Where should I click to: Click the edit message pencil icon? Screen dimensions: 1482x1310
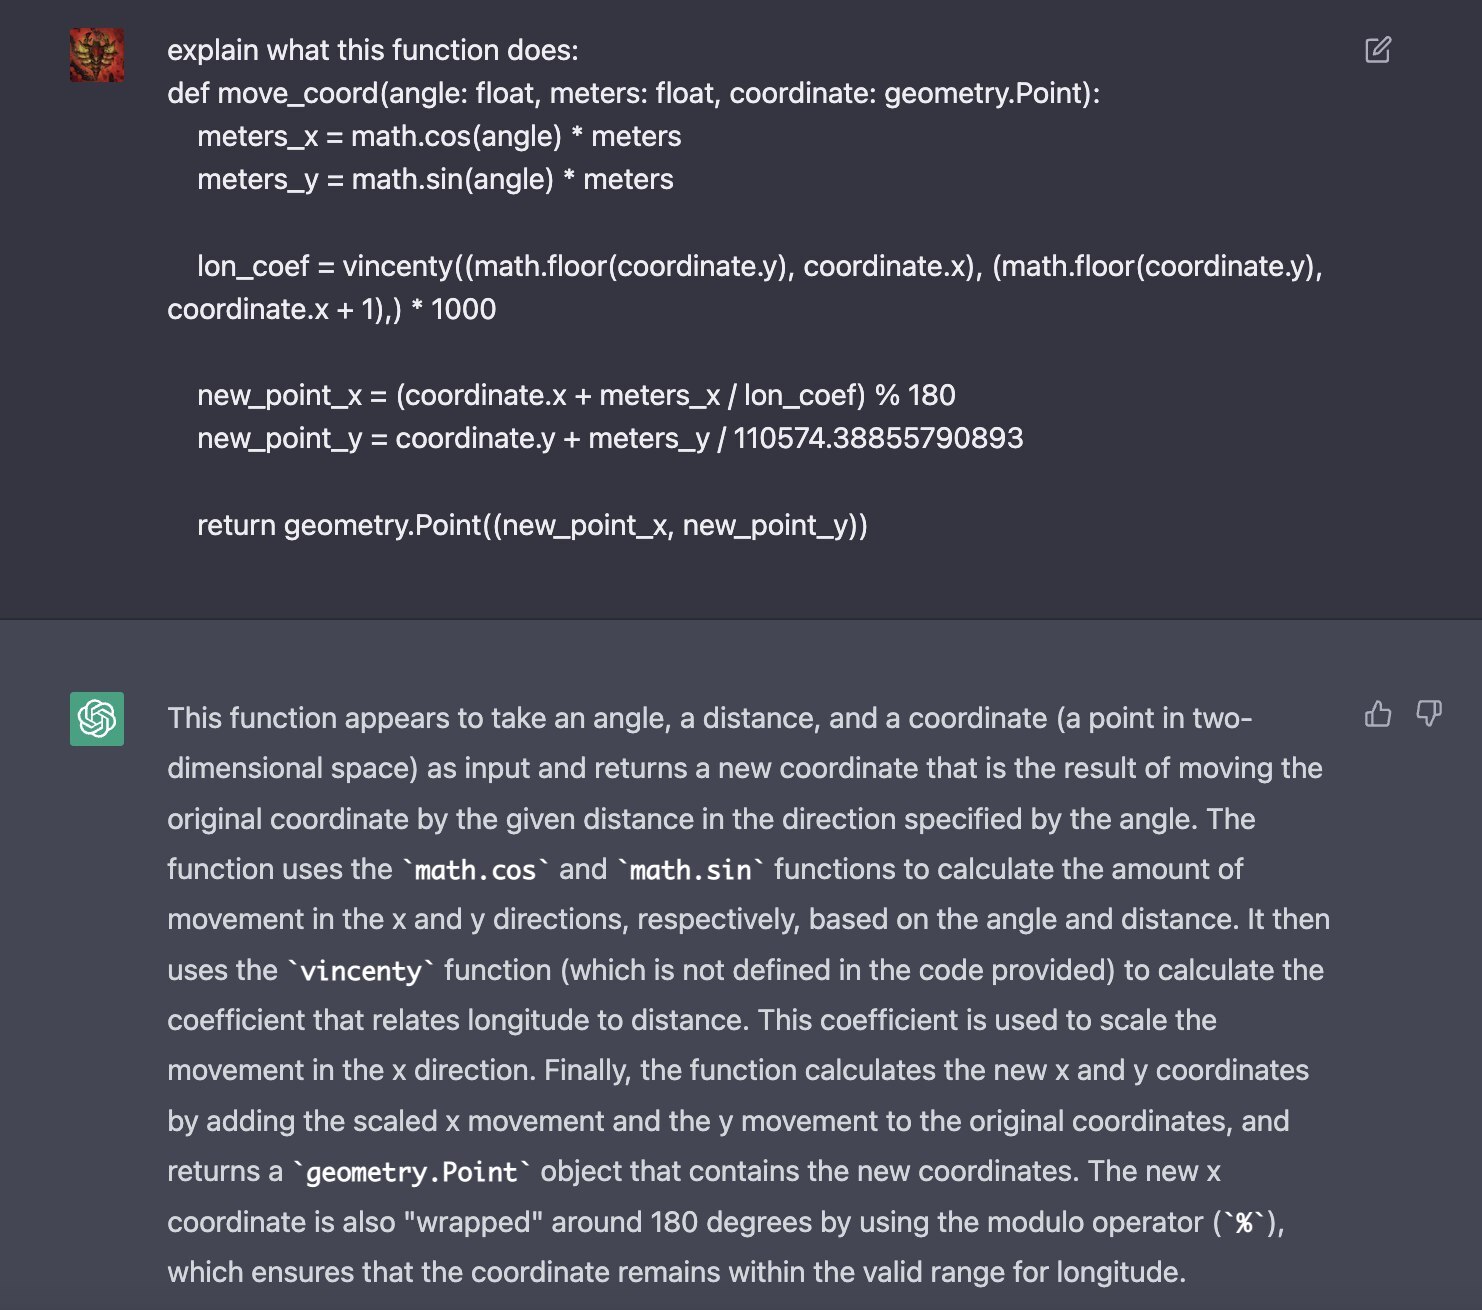(1377, 50)
